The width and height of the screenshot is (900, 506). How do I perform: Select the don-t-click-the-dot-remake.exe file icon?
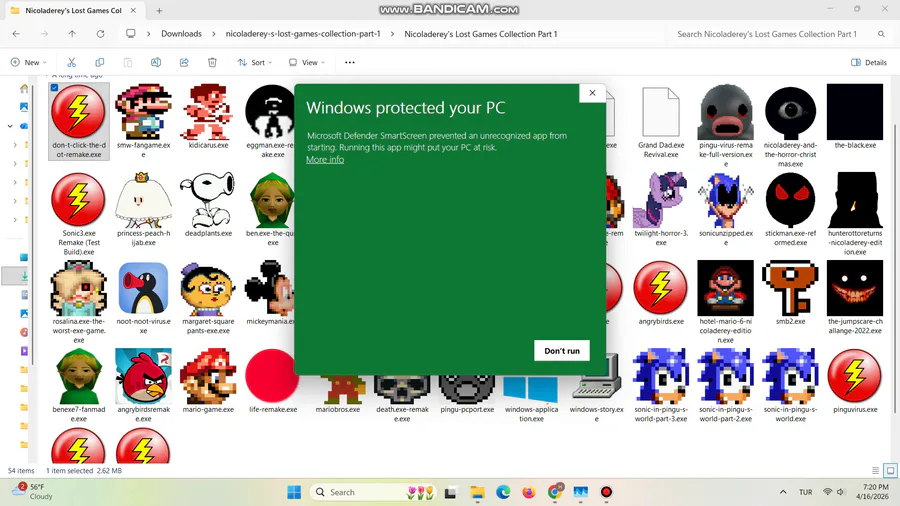pos(79,111)
